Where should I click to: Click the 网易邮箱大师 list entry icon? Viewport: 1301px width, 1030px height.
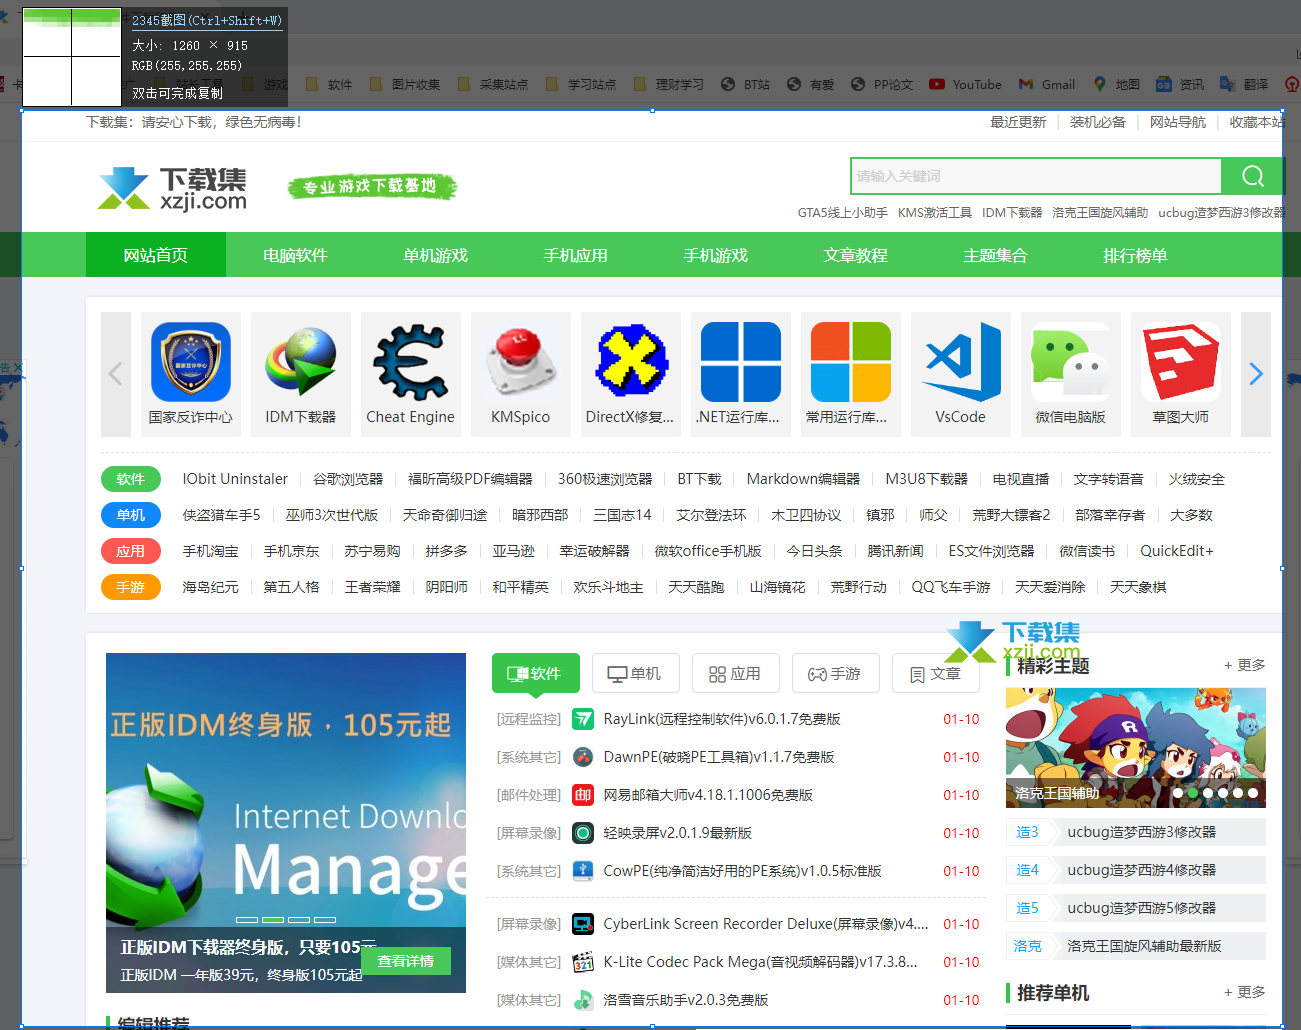coord(583,795)
